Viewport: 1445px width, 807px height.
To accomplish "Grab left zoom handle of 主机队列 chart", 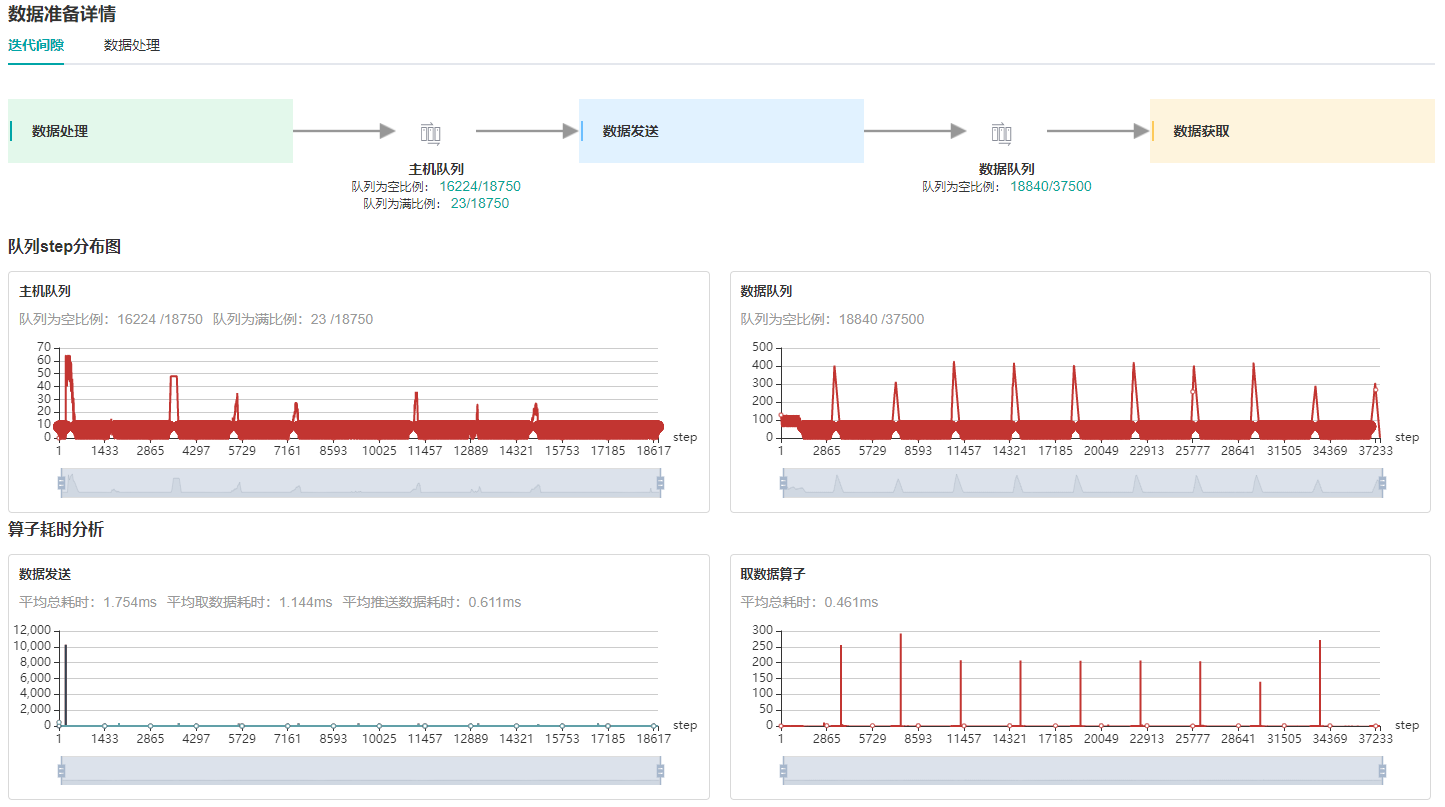I will coord(61,484).
